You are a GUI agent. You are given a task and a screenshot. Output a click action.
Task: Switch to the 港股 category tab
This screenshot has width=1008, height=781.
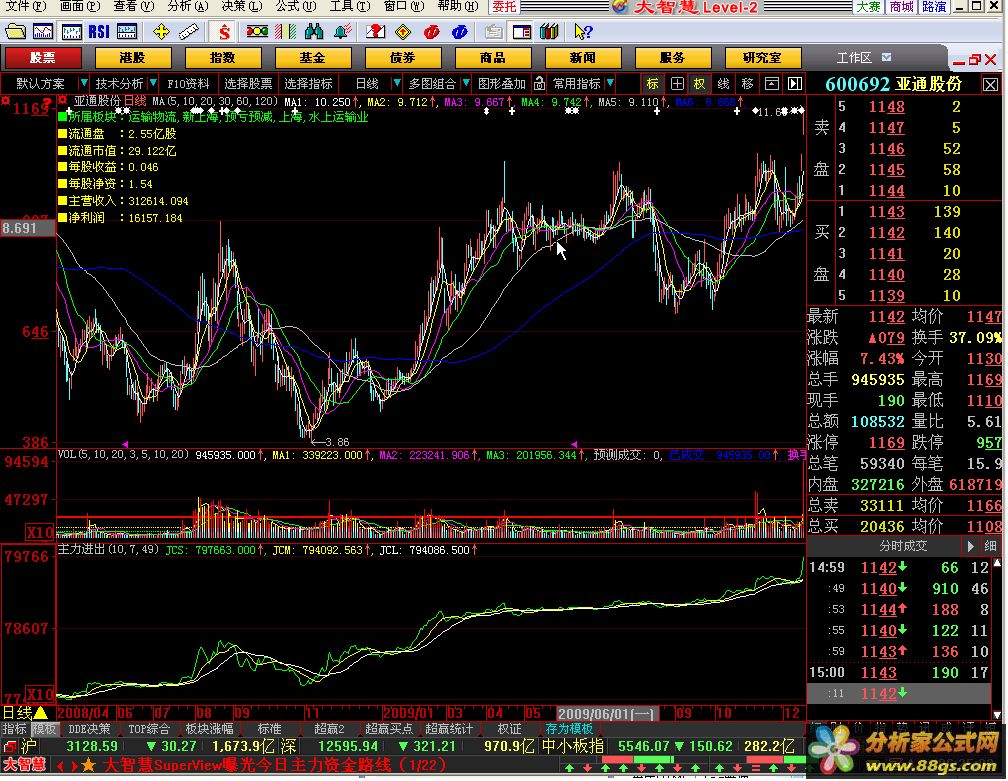pyautogui.click(x=133, y=58)
